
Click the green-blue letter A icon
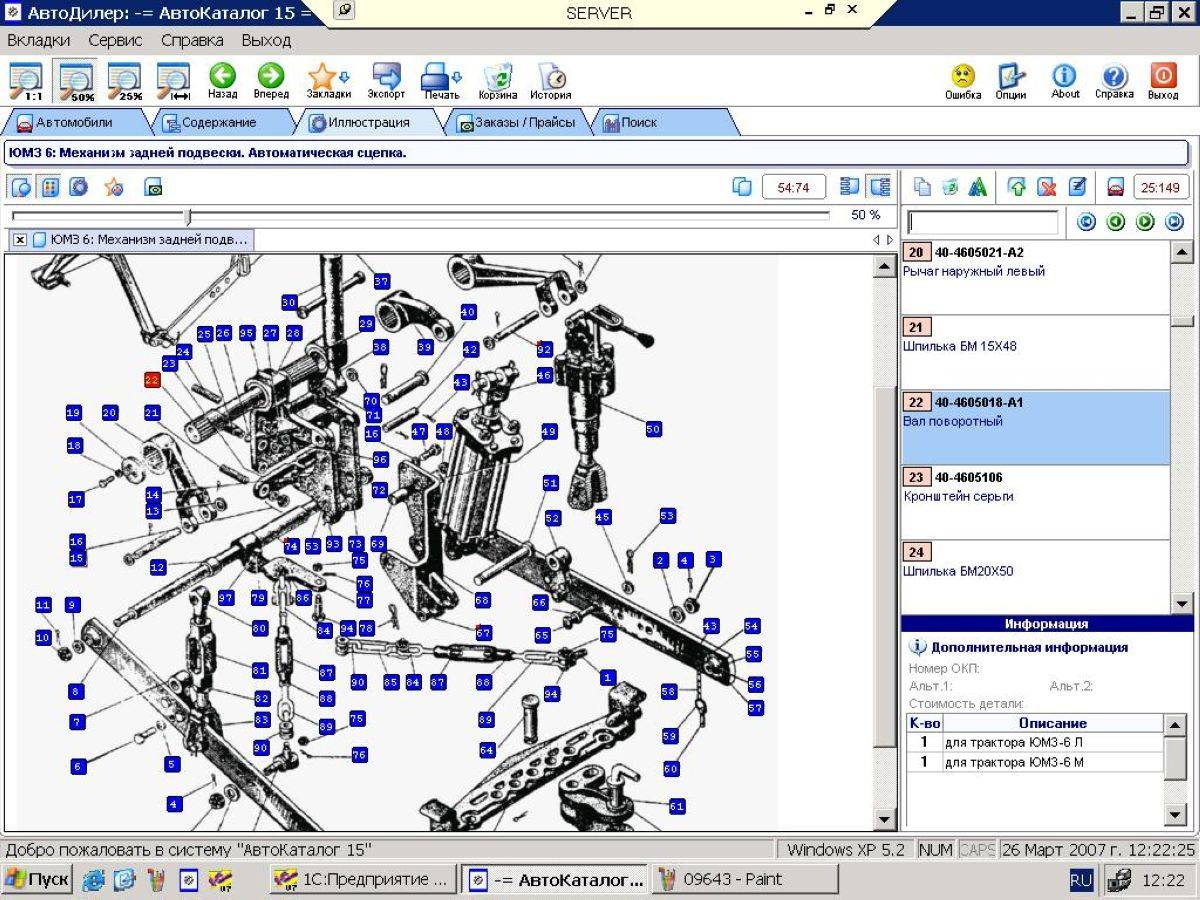(x=979, y=187)
